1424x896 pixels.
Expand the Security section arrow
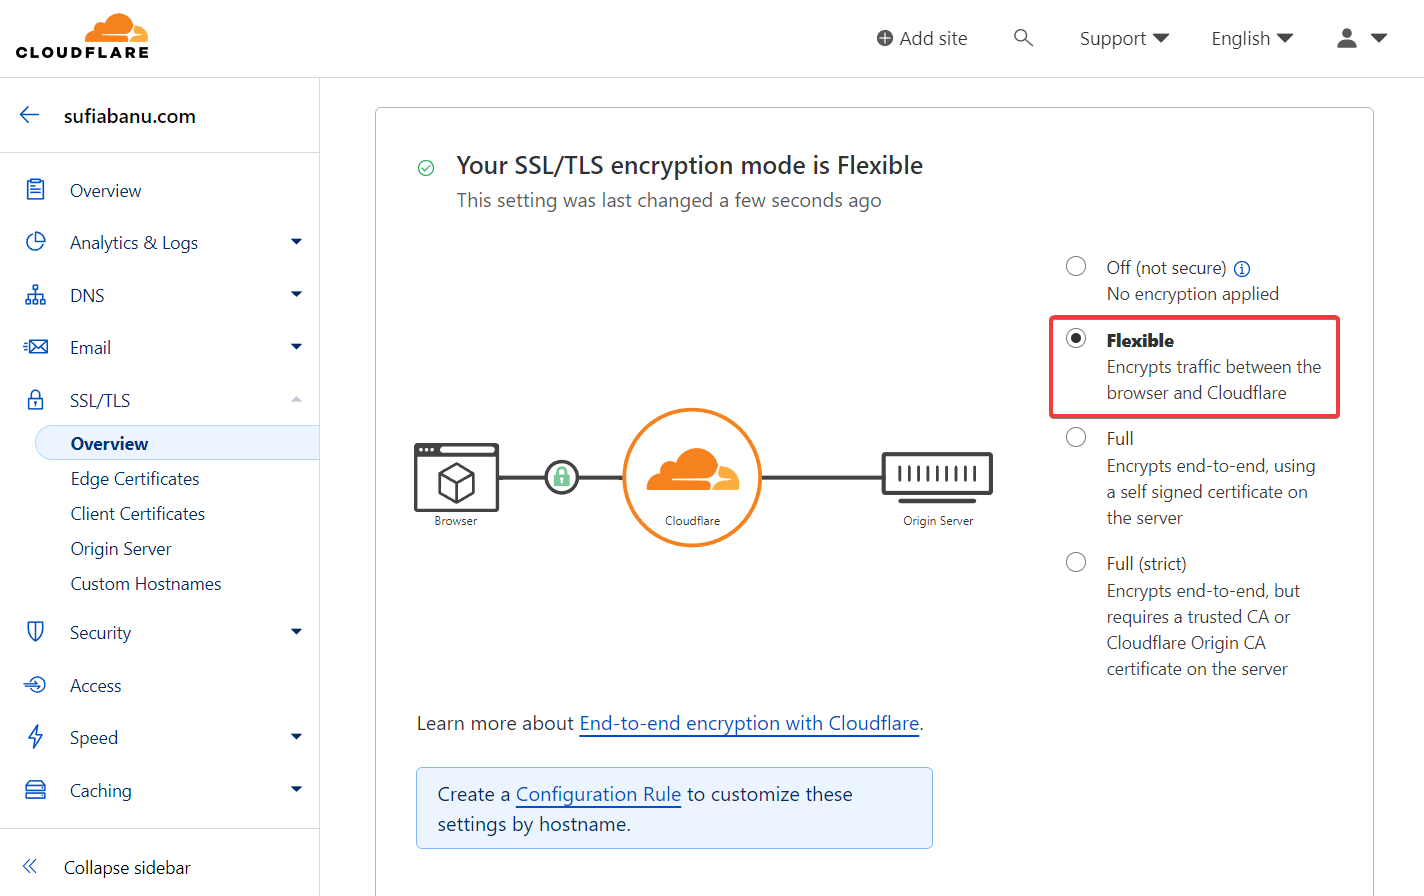coord(296,631)
